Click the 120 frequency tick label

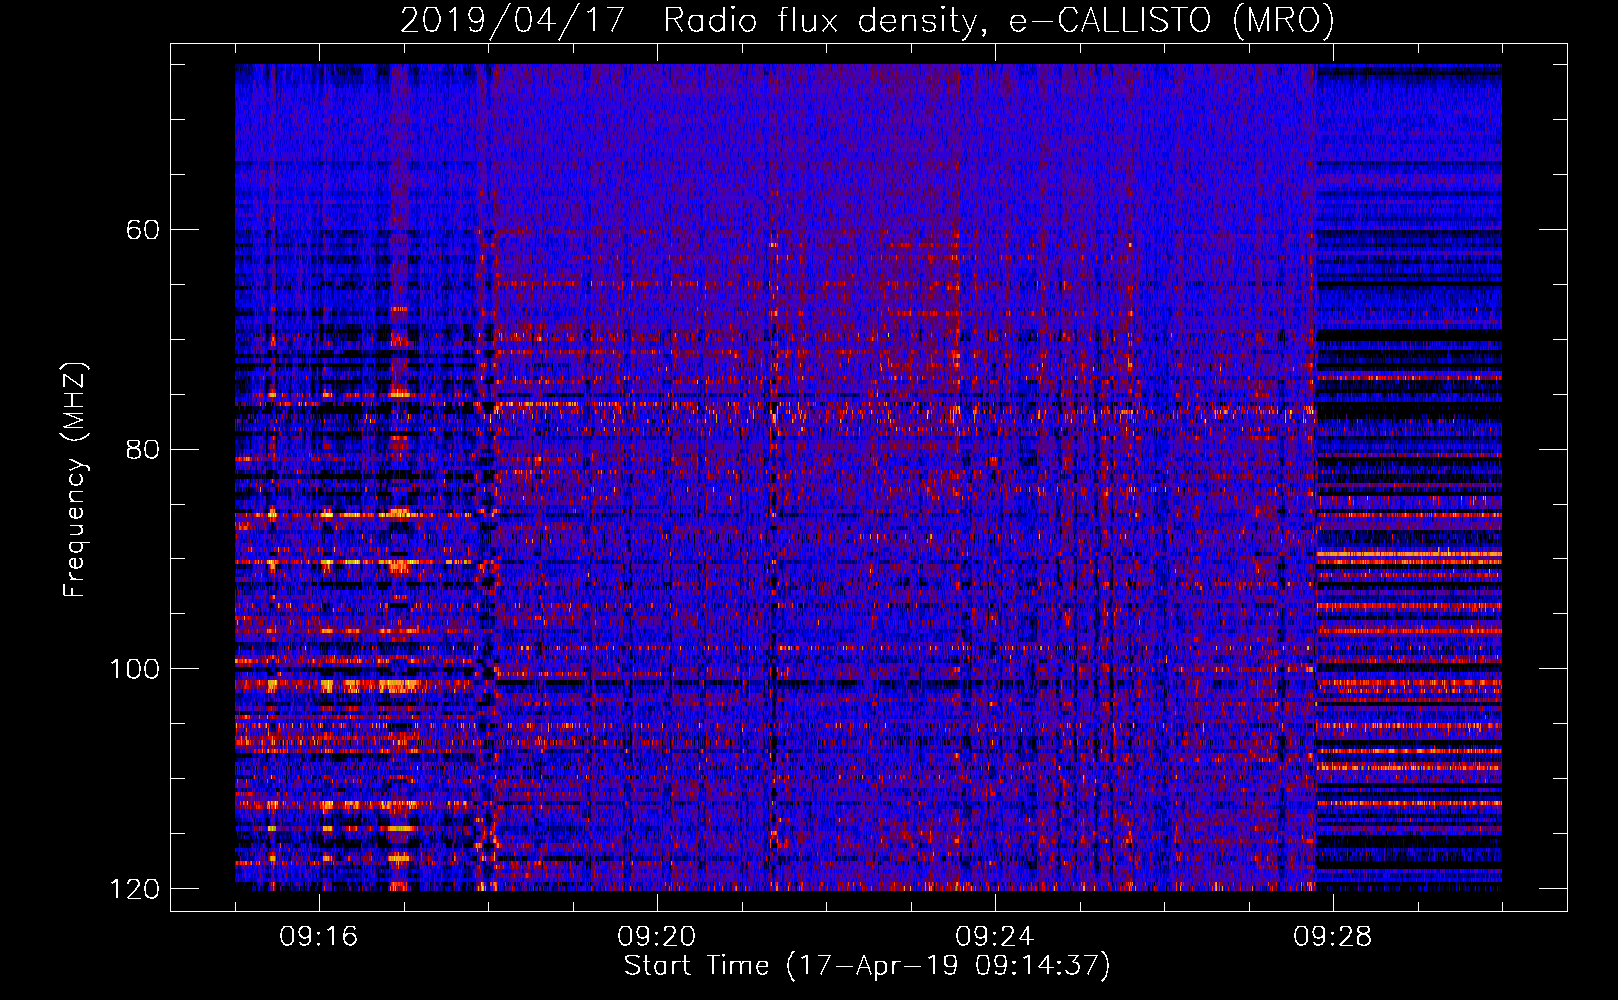pos(134,889)
